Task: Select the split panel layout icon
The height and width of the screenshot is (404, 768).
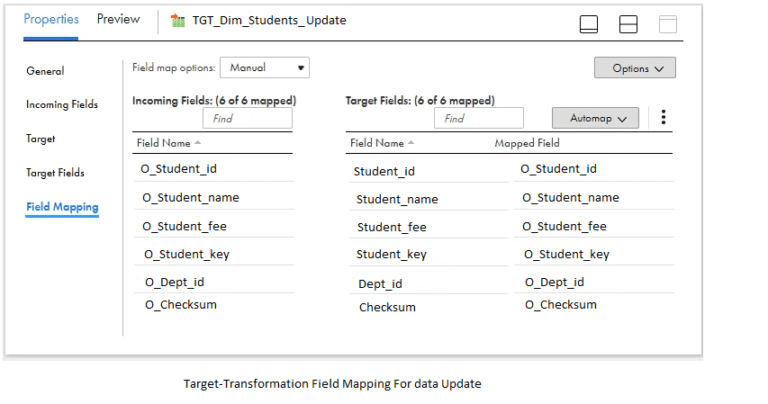Action: click(x=628, y=24)
